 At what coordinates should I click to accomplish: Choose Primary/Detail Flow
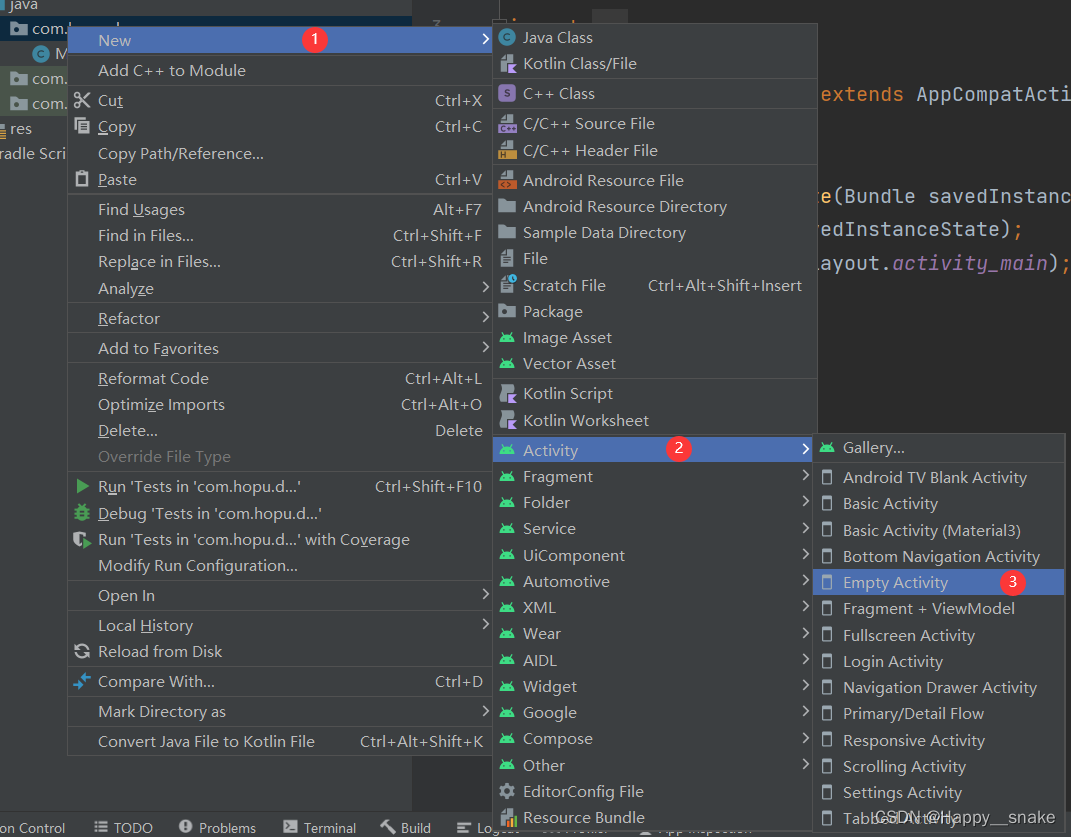coord(938,714)
